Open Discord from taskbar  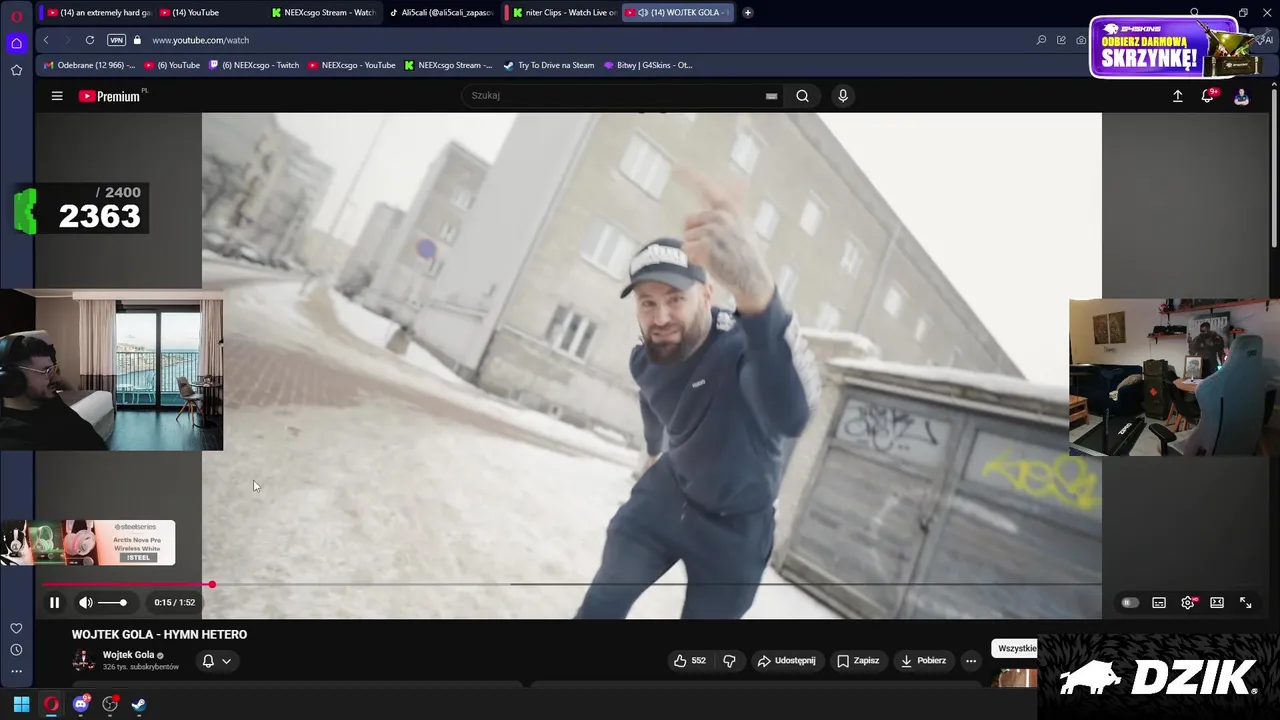point(81,704)
